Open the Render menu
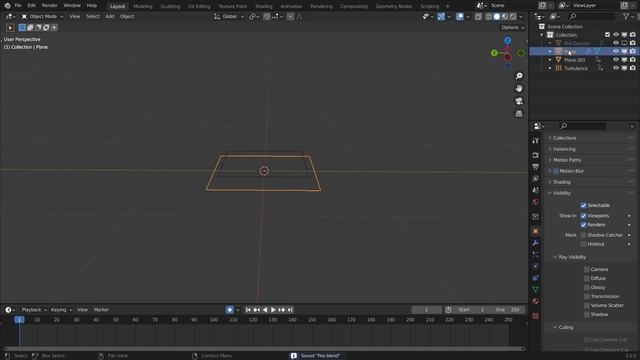 (x=49, y=6)
